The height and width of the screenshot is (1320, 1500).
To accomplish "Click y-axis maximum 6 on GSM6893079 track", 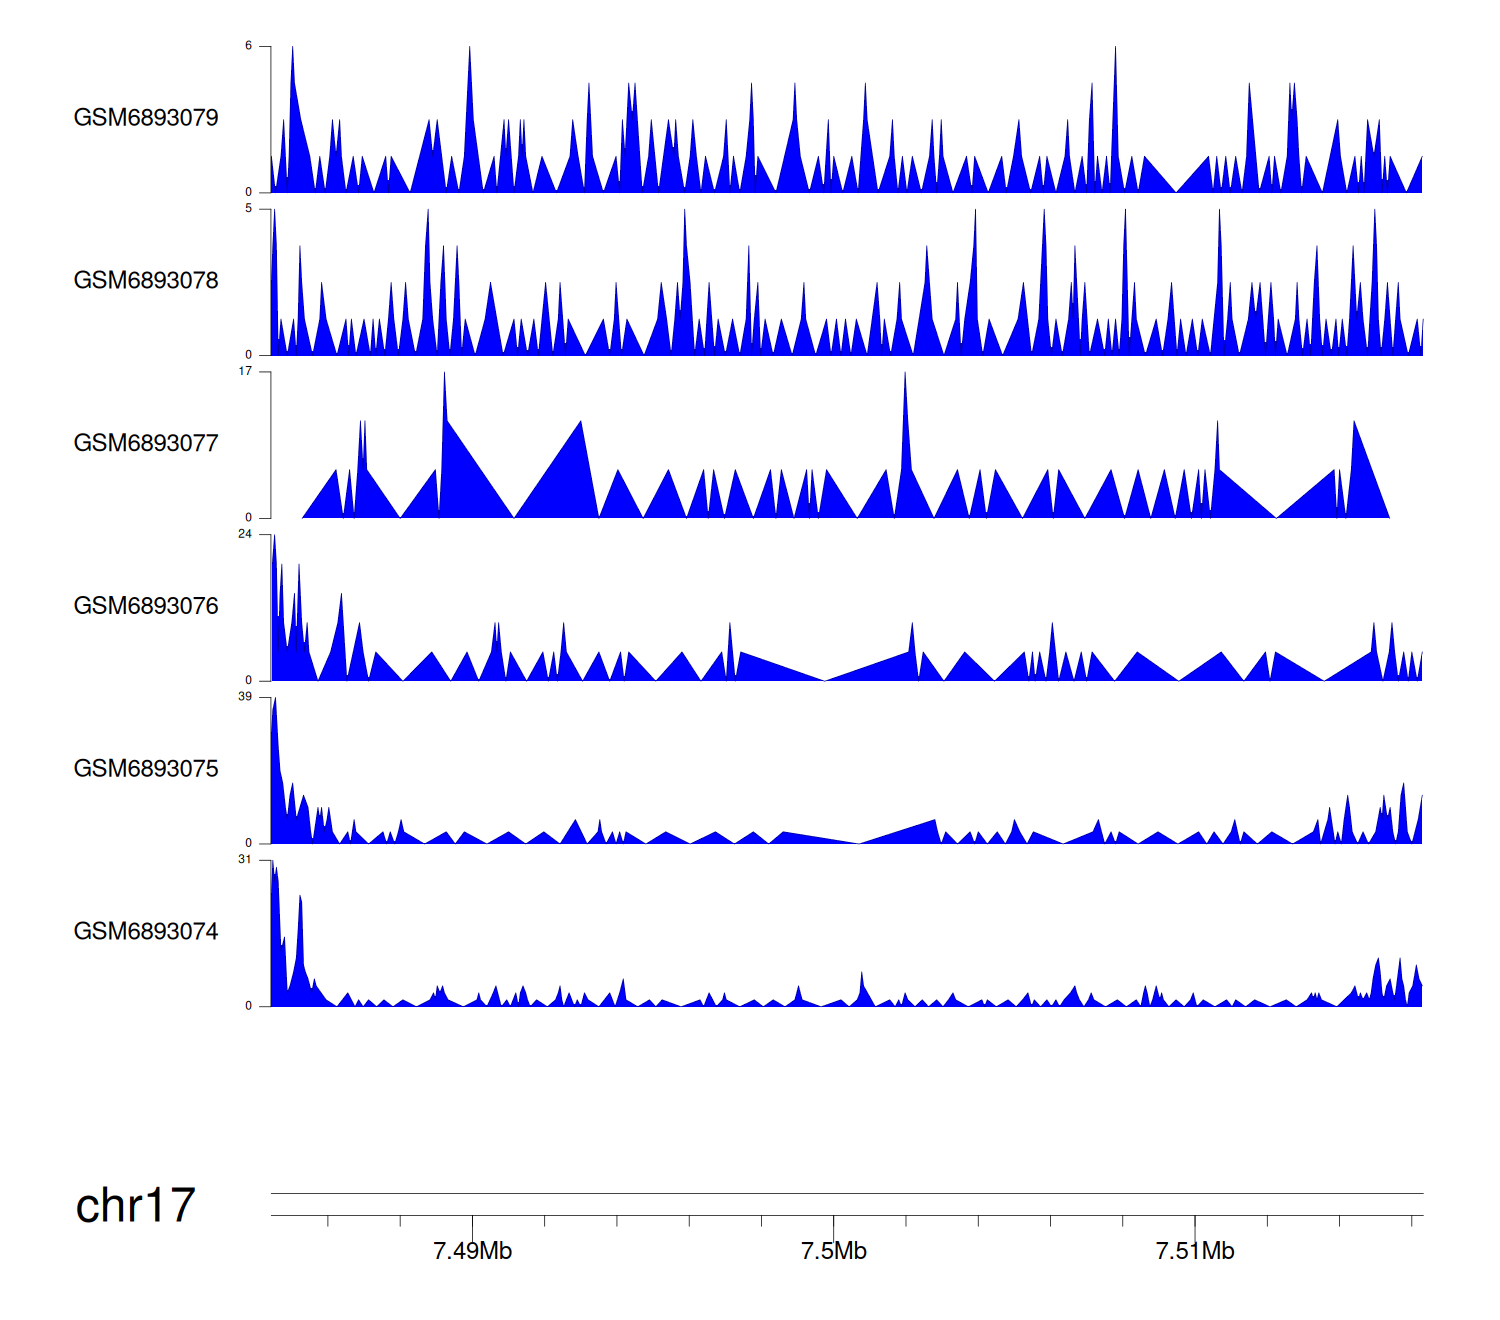I will pyautogui.click(x=249, y=46).
